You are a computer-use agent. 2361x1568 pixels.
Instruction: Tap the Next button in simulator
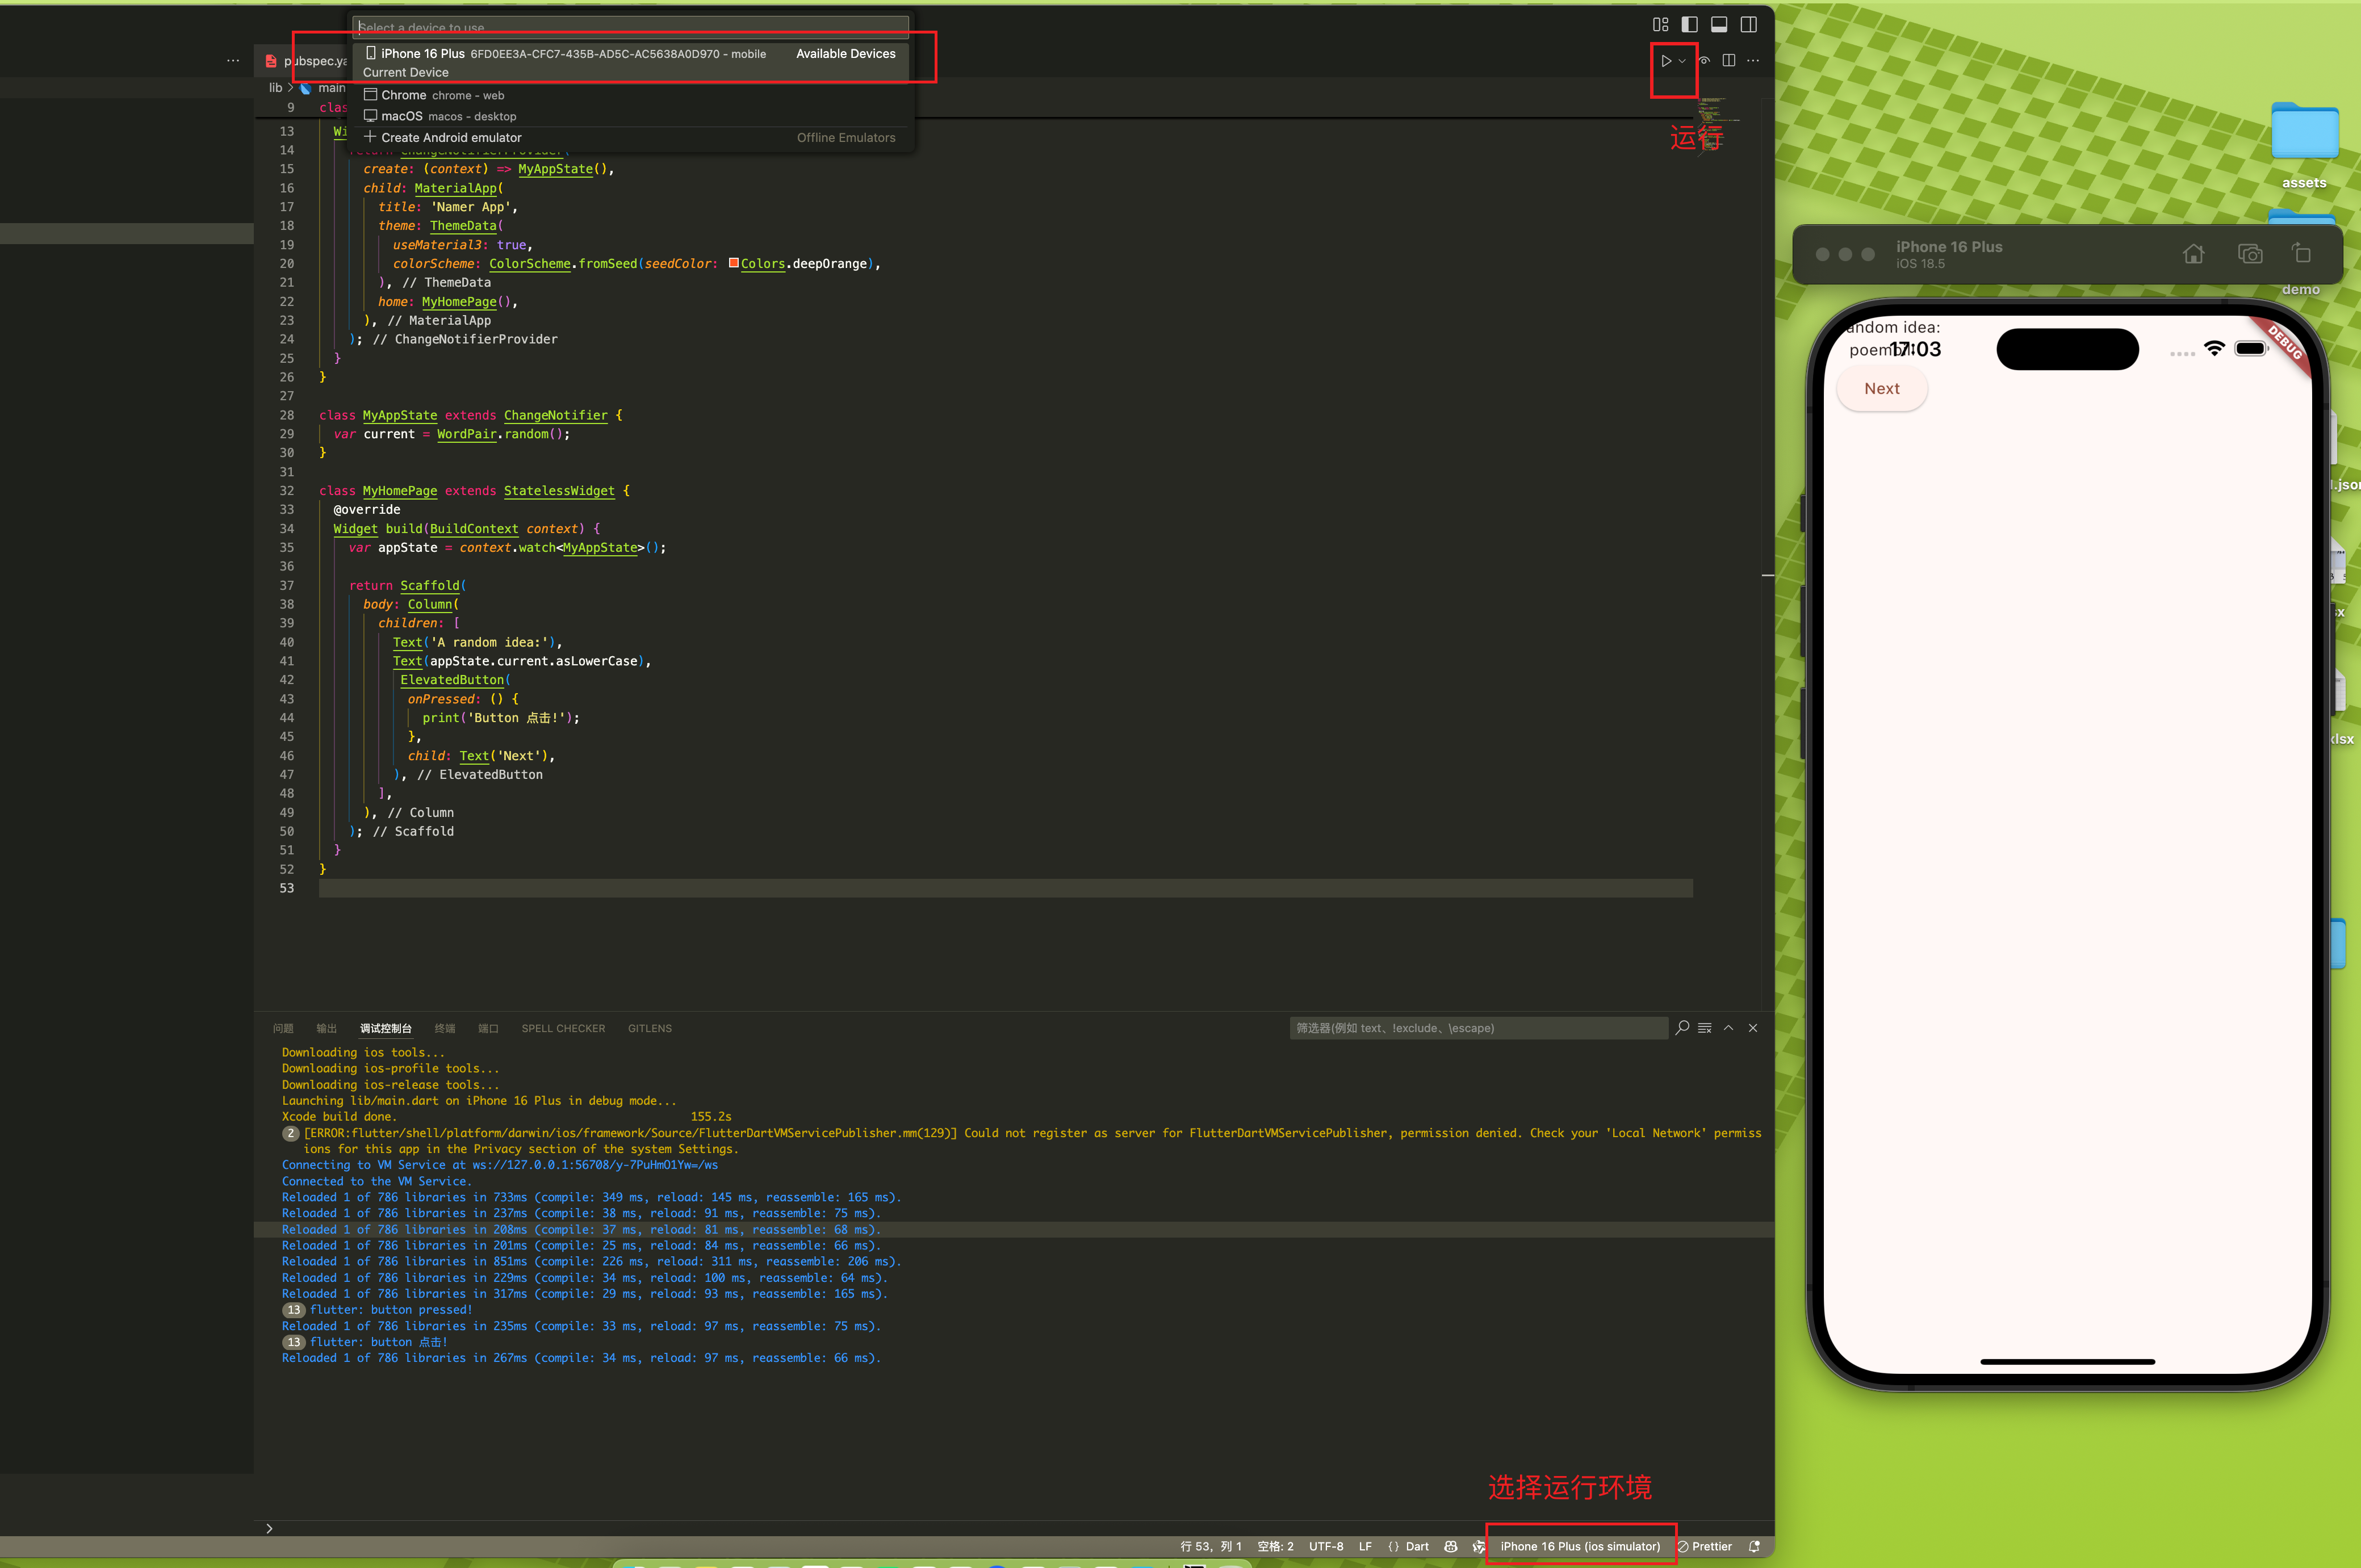pyautogui.click(x=1882, y=389)
